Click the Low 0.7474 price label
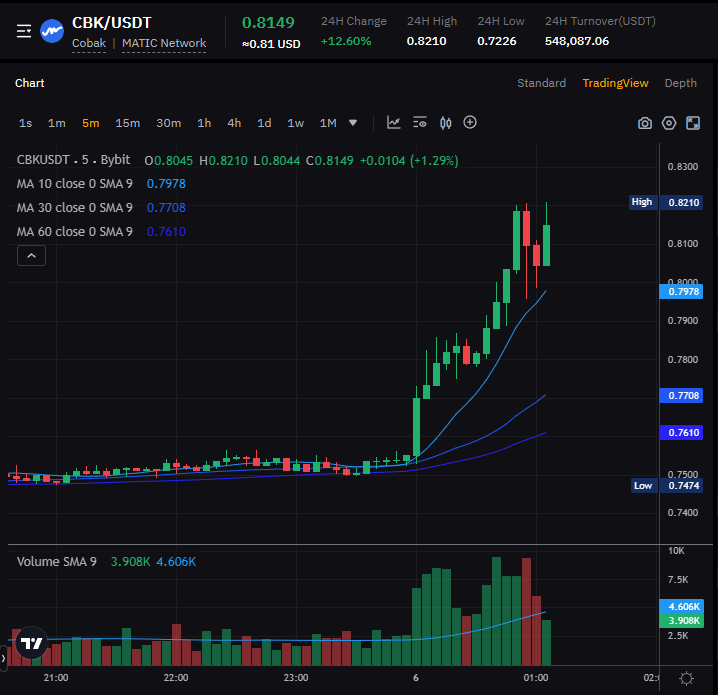718x695 pixels. coord(667,486)
